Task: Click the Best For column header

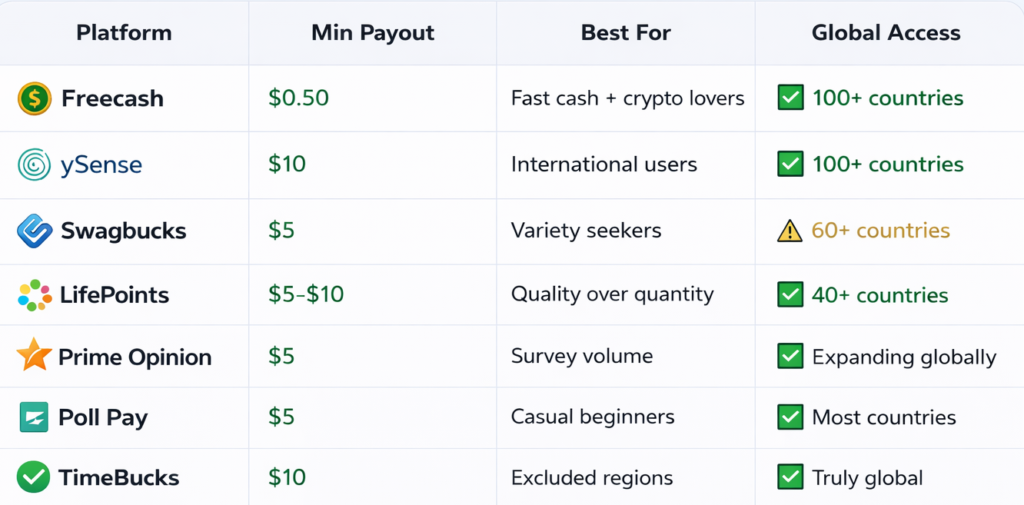Action: (x=626, y=33)
